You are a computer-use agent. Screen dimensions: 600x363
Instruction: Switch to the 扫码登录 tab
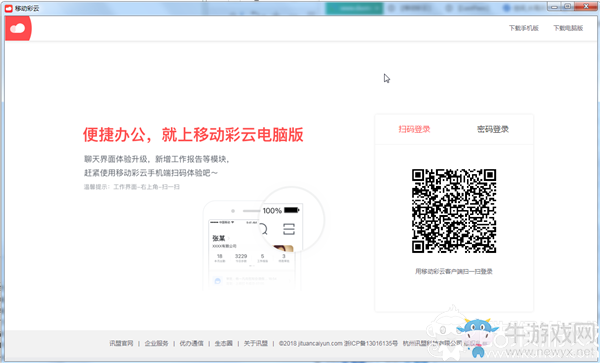coord(414,129)
